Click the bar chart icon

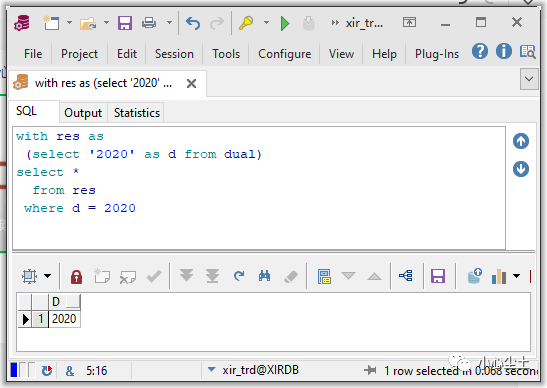[499, 276]
